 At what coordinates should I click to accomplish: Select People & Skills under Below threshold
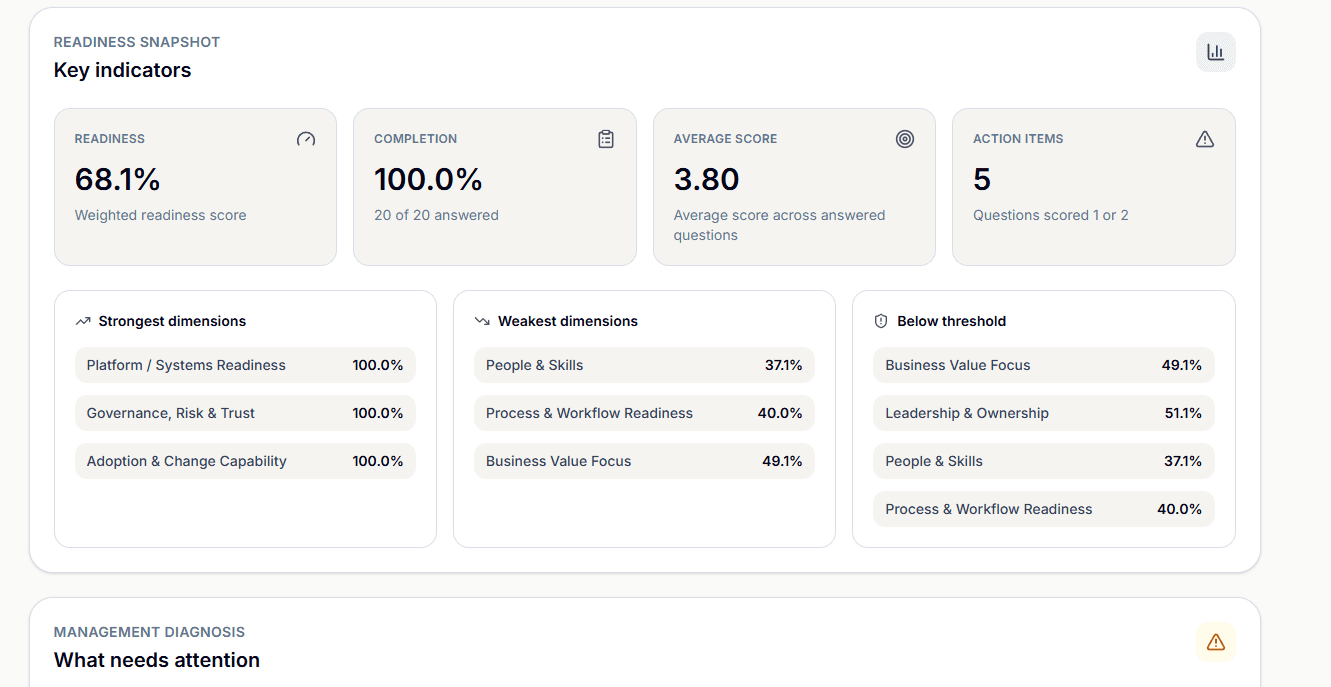1043,461
